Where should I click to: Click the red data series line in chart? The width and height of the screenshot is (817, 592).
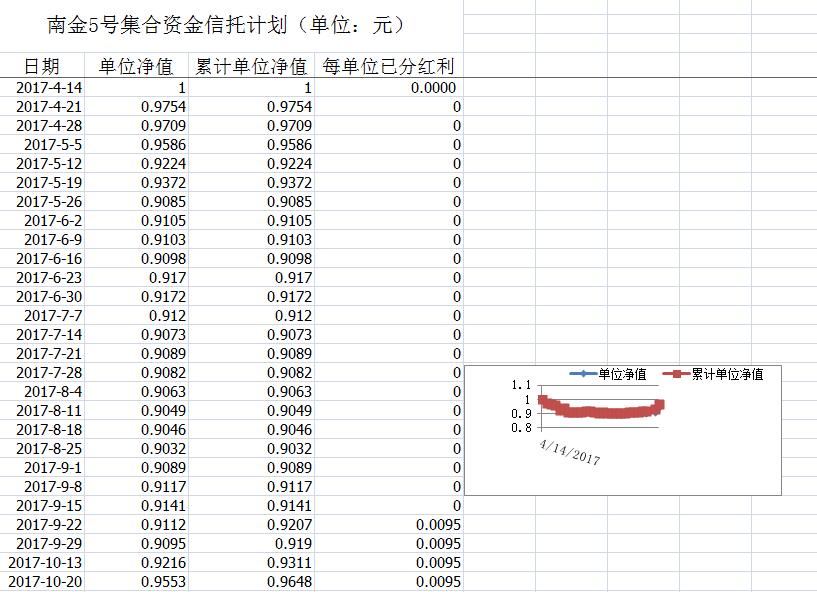600,412
